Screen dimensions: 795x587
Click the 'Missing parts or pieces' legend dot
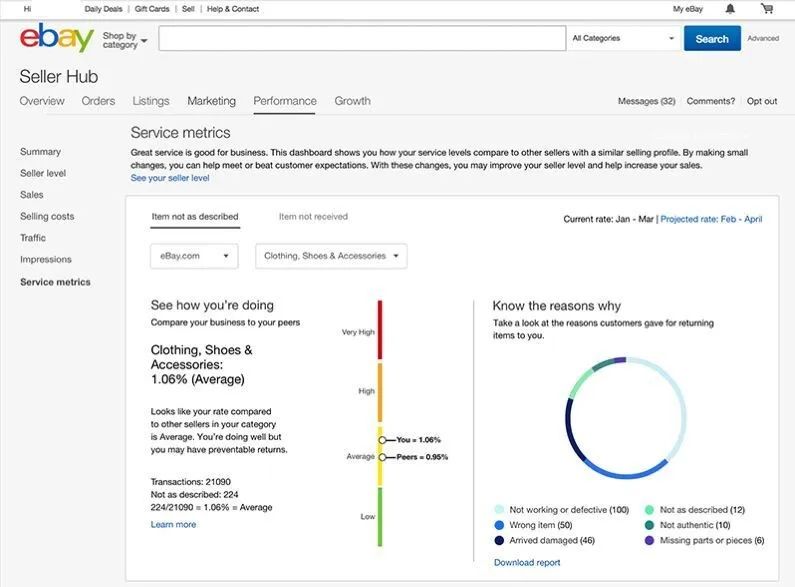pyautogui.click(x=649, y=540)
